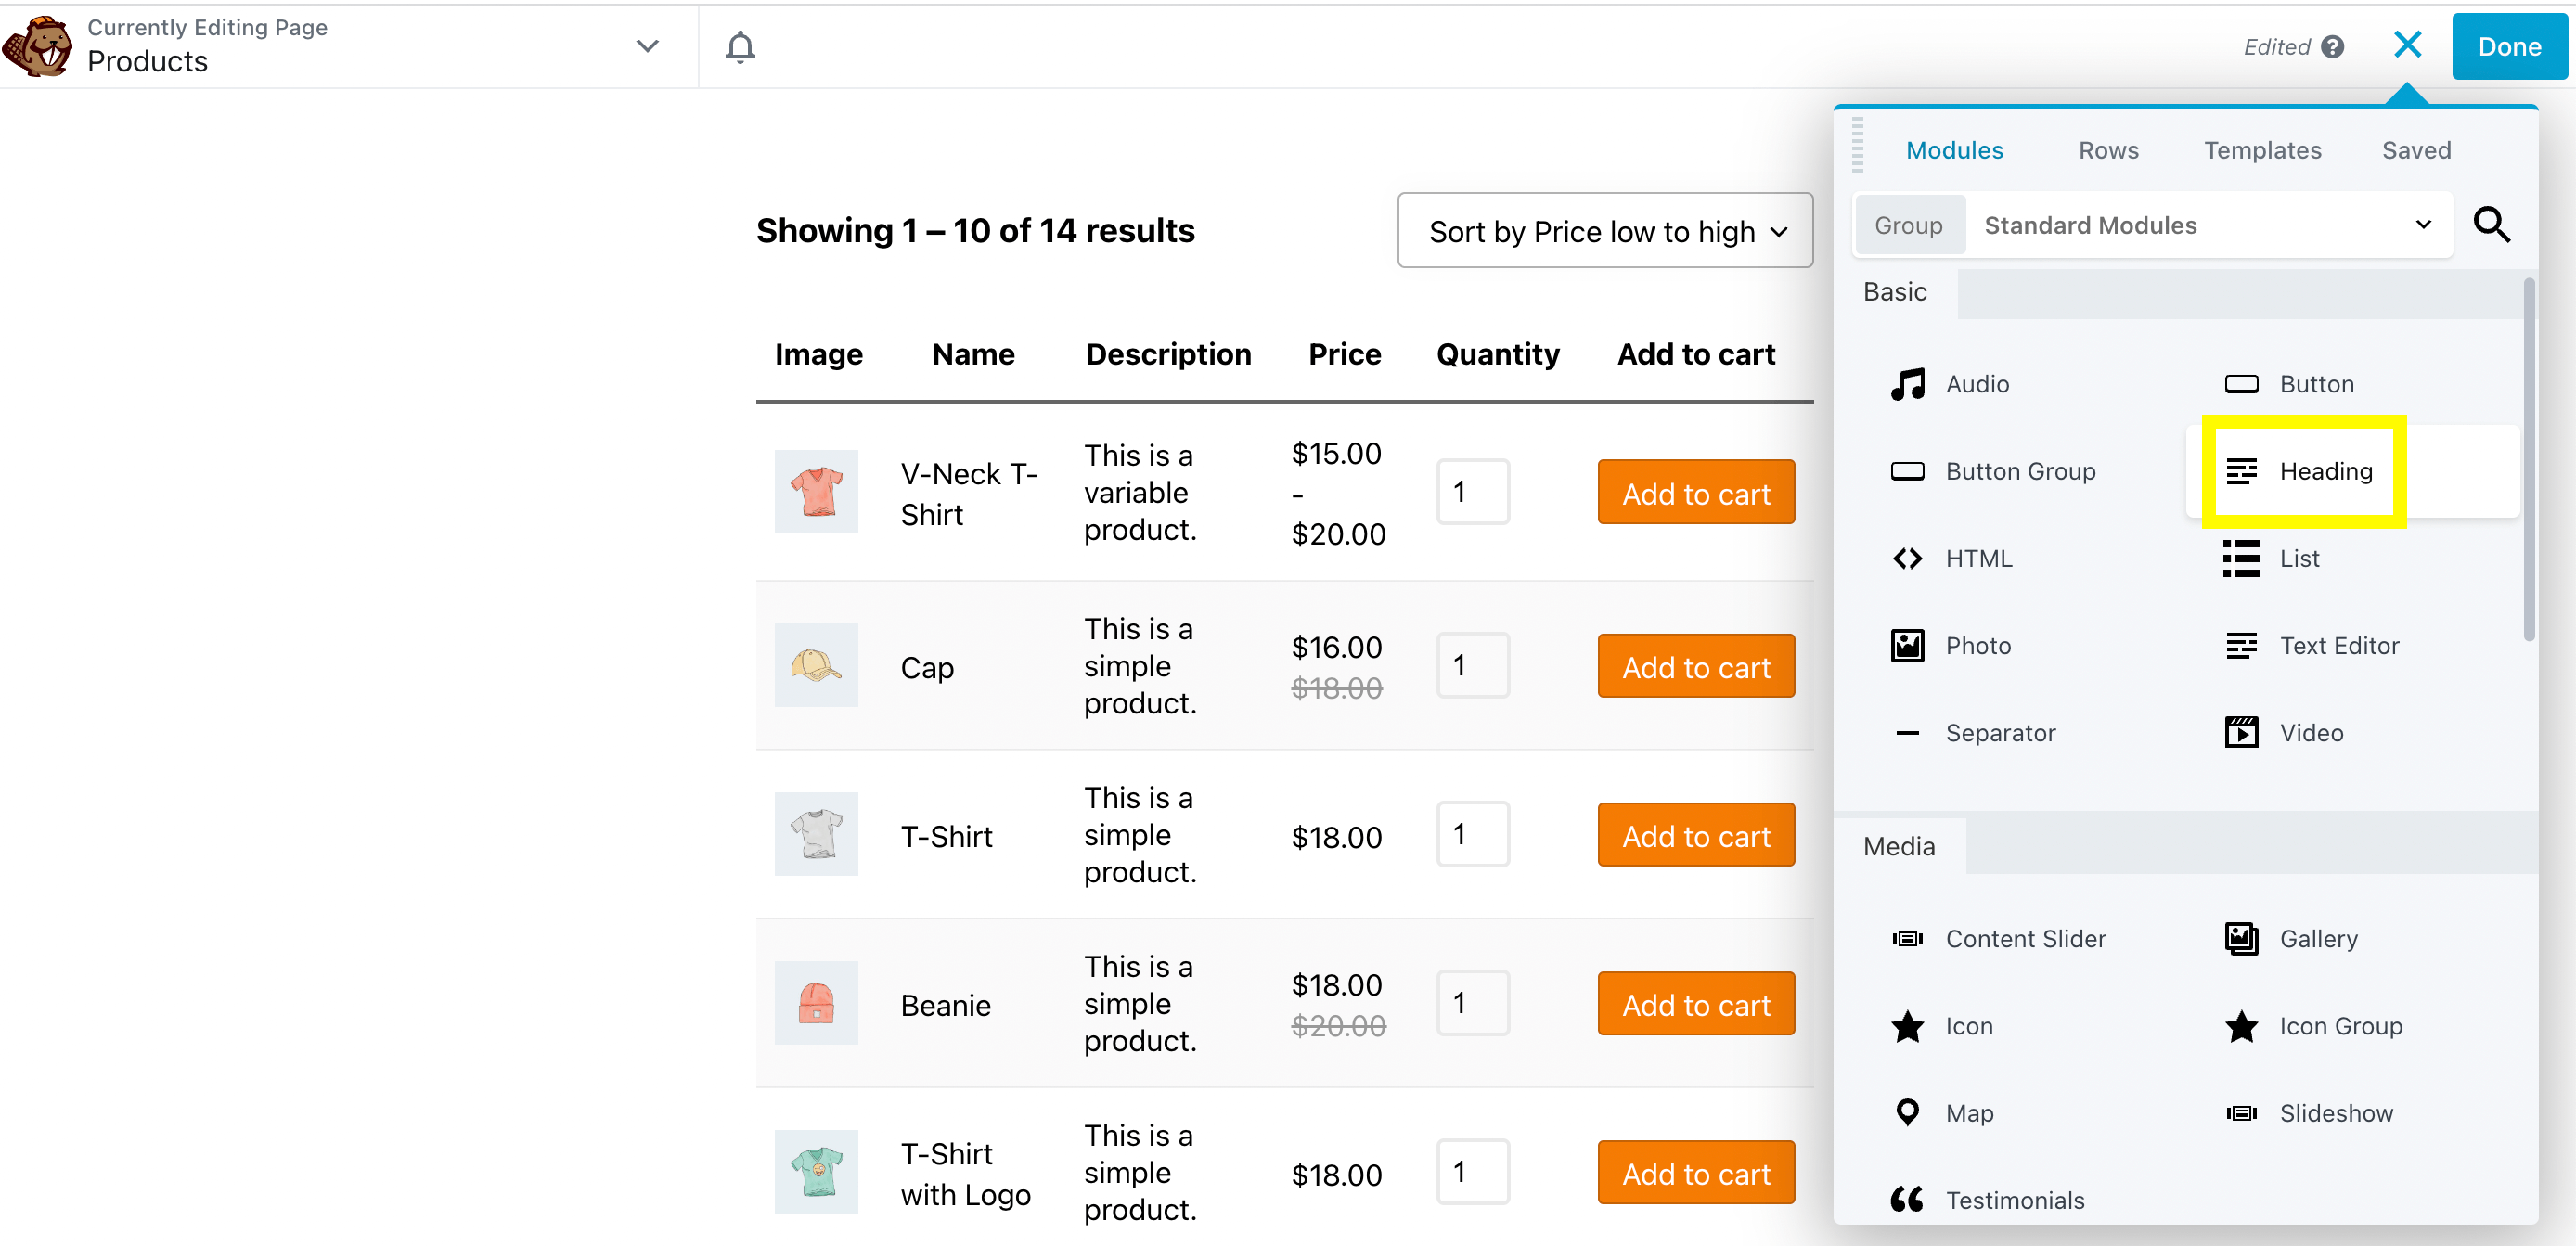The height and width of the screenshot is (1246, 2576).
Task: Select the Gallery module icon
Action: 2241,938
